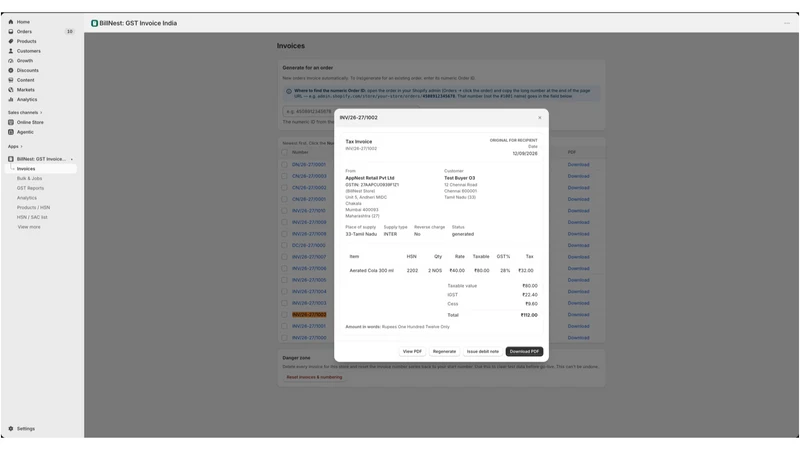The width and height of the screenshot is (800, 450).
Task: Click the BillNest app icon in the sidebar
Action: tap(11, 159)
